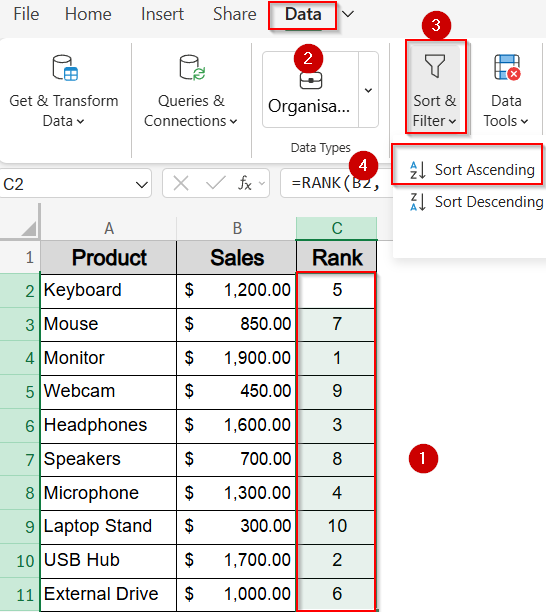Select the Mouse cell
The image size is (546, 612).
click(109, 324)
